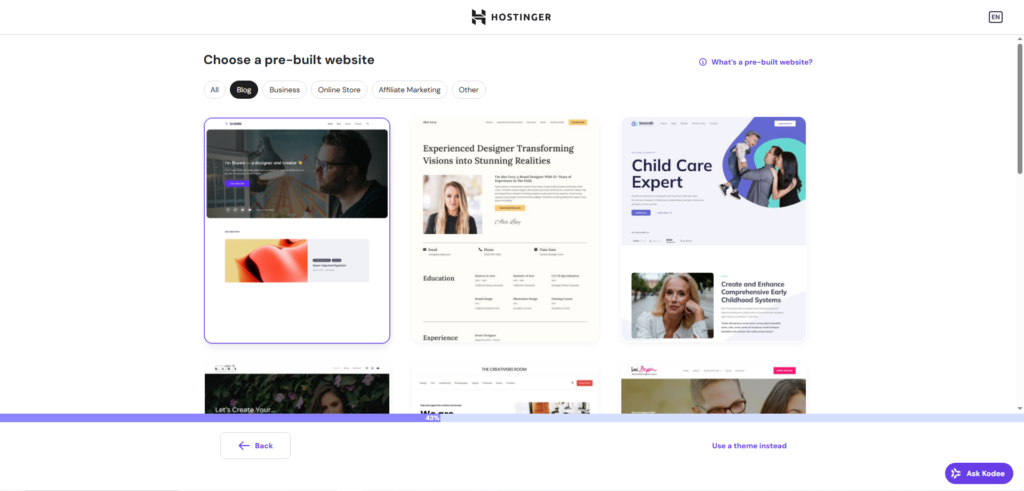This screenshot has width=1024, height=491.
Task: Choose the designer and creator blog template
Action: (297, 230)
